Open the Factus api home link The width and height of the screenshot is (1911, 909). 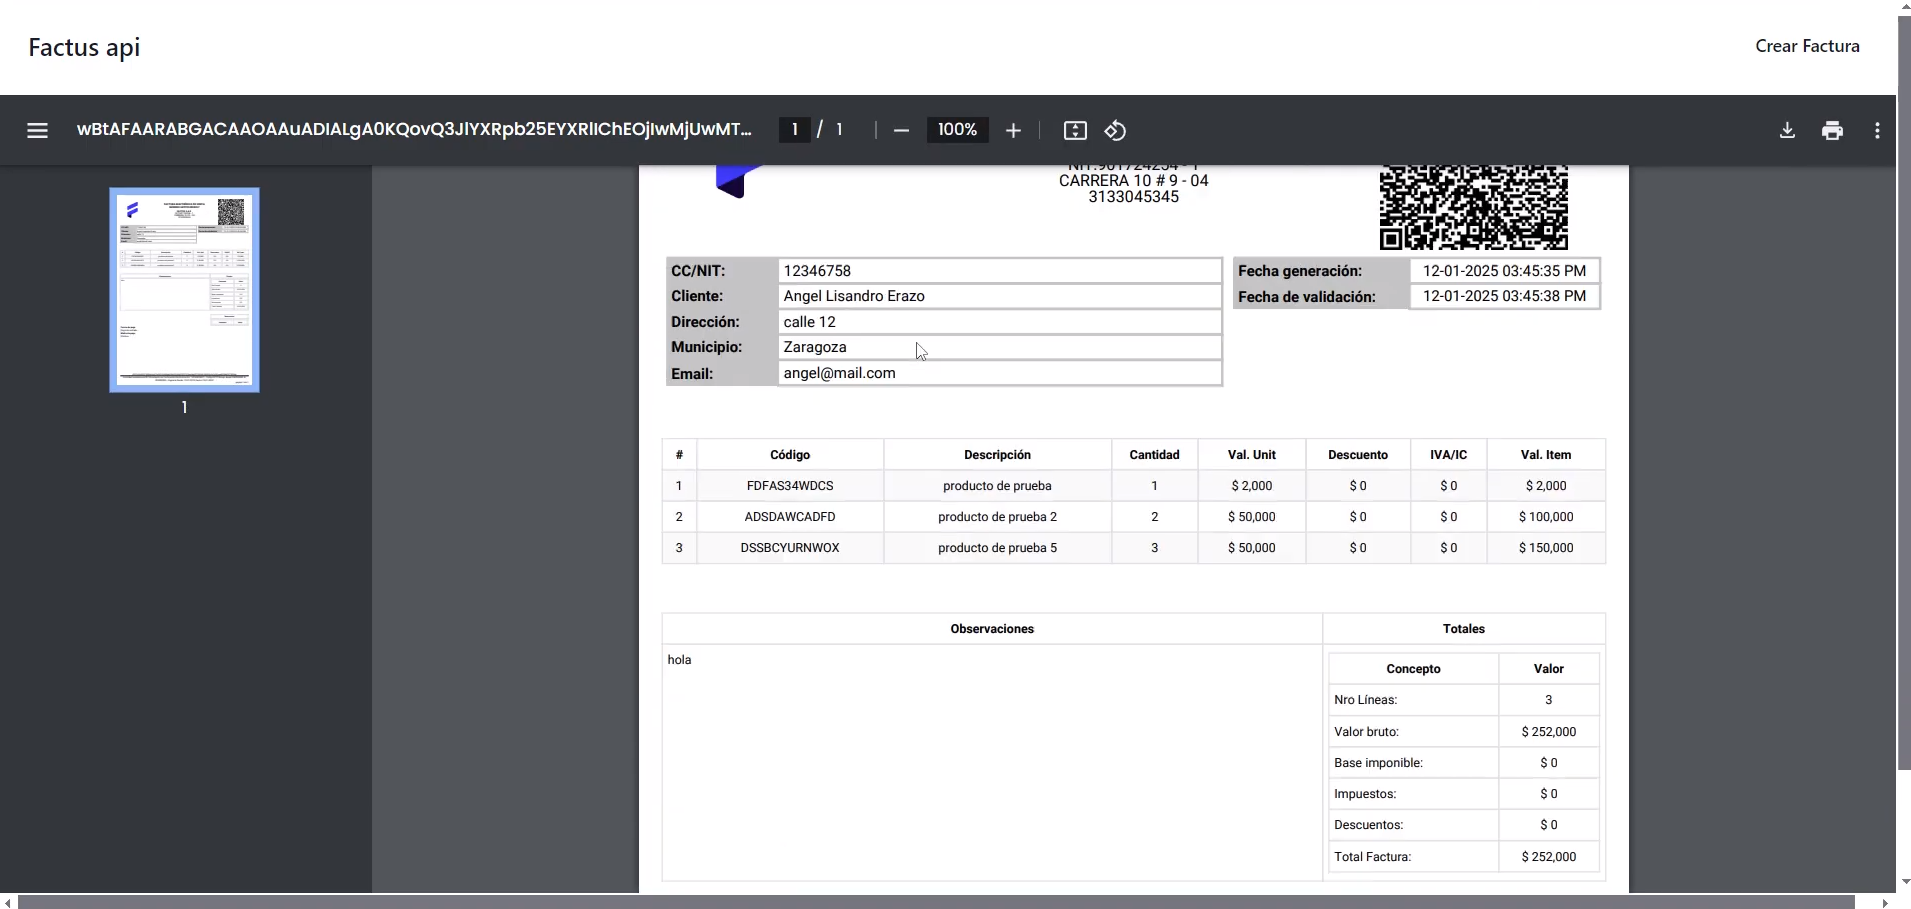pos(84,47)
